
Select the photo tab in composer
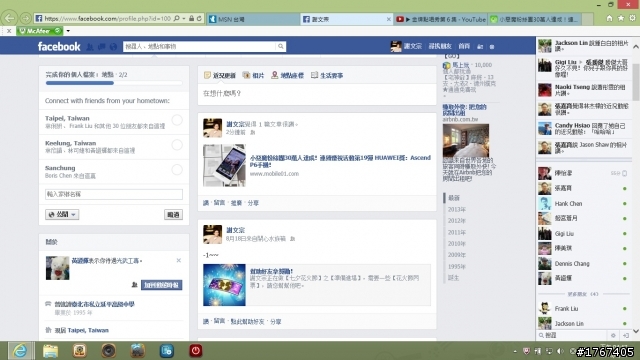pyautogui.click(x=253, y=75)
